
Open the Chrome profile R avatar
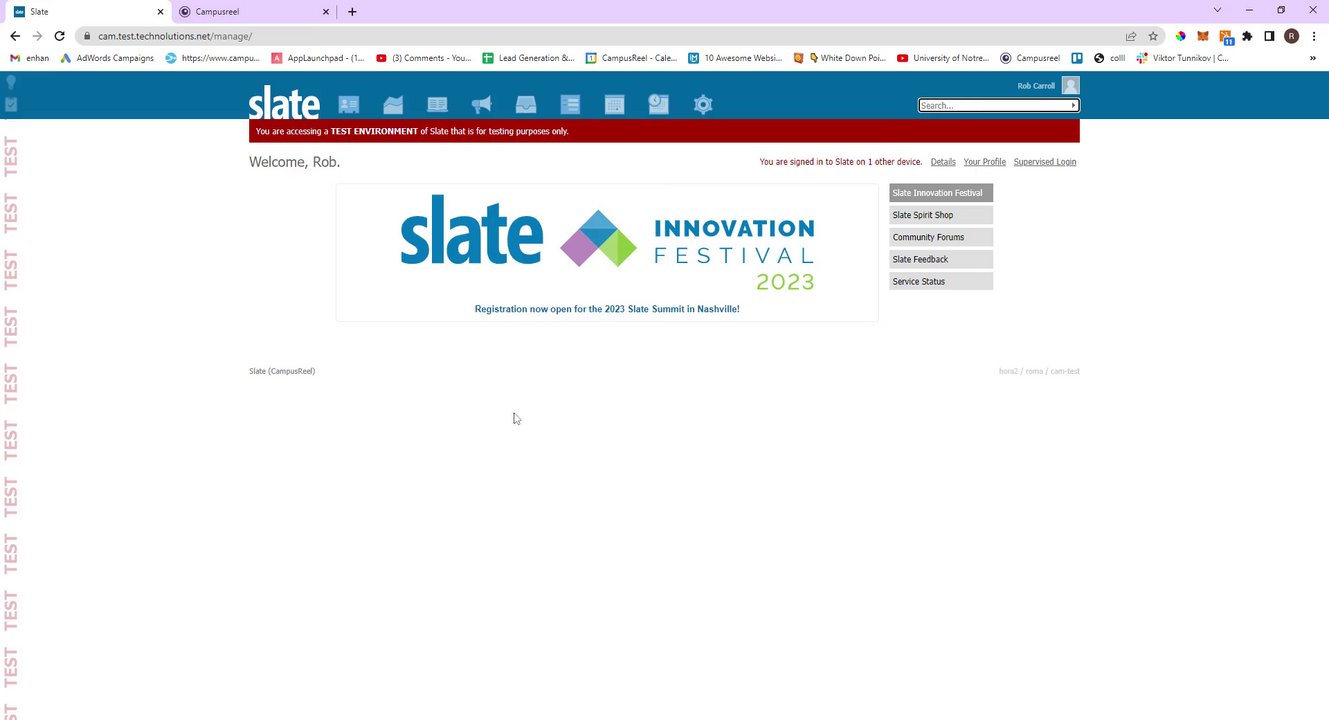click(1291, 36)
